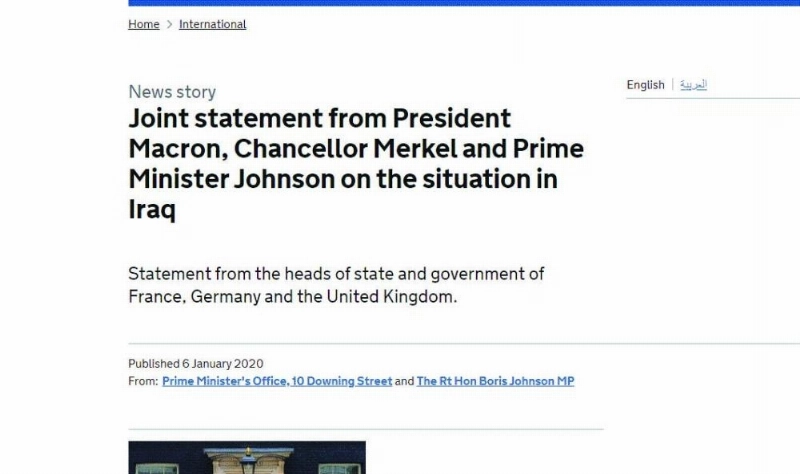Click the summary paragraph about France, Germany
The width and height of the screenshot is (800, 474).
pyautogui.click(x=336, y=285)
